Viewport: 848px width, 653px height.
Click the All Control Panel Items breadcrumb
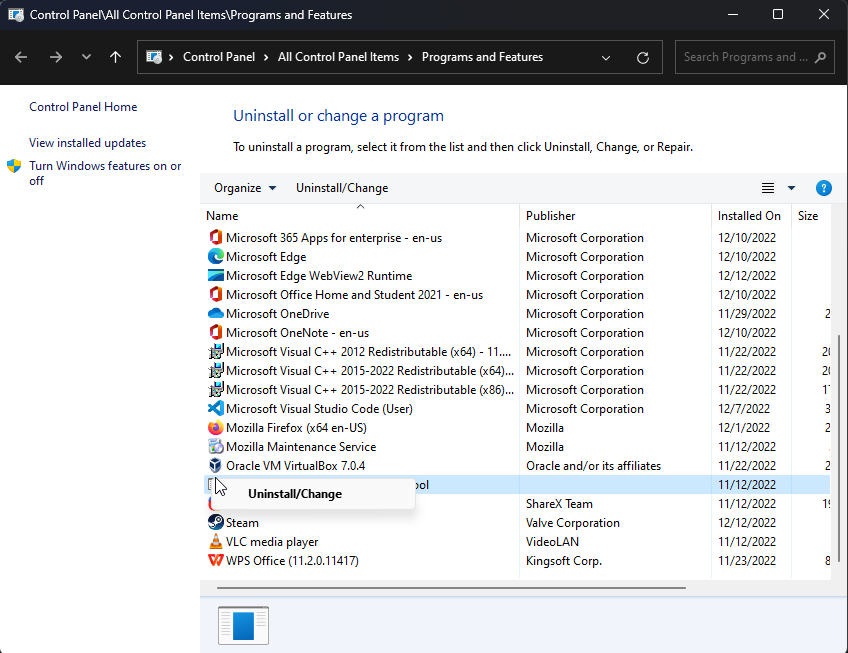coord(339,57)
